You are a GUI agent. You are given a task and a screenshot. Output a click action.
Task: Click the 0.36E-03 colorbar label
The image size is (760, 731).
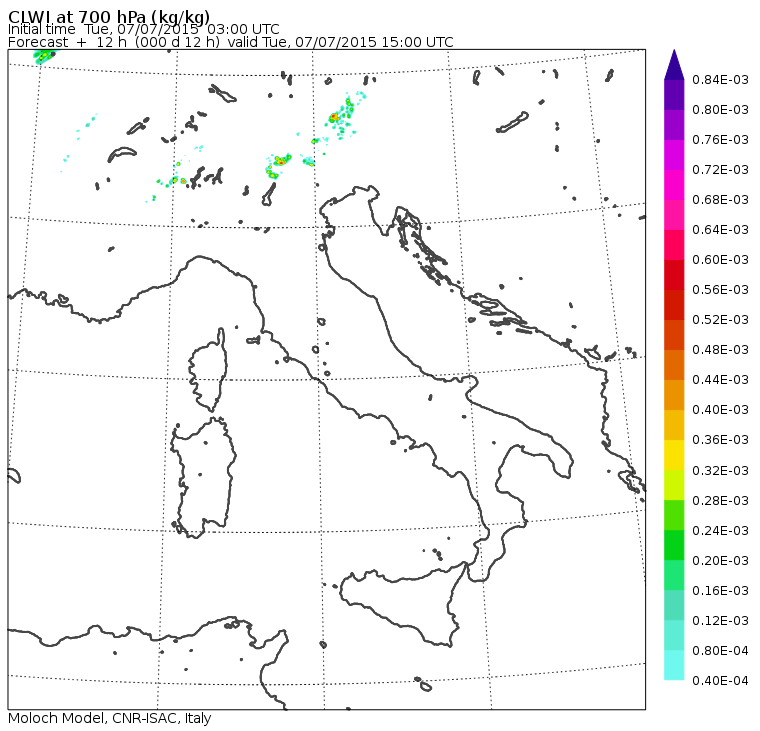(x=720, y=440)
